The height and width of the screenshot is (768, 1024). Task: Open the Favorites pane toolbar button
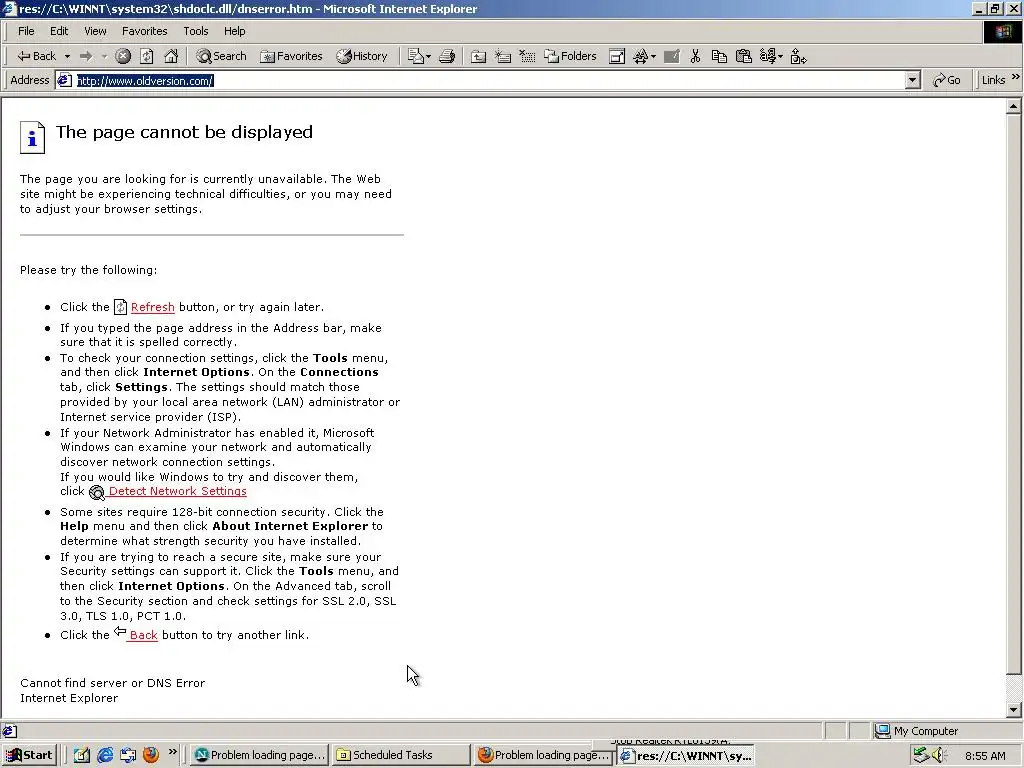click(291, 56)
